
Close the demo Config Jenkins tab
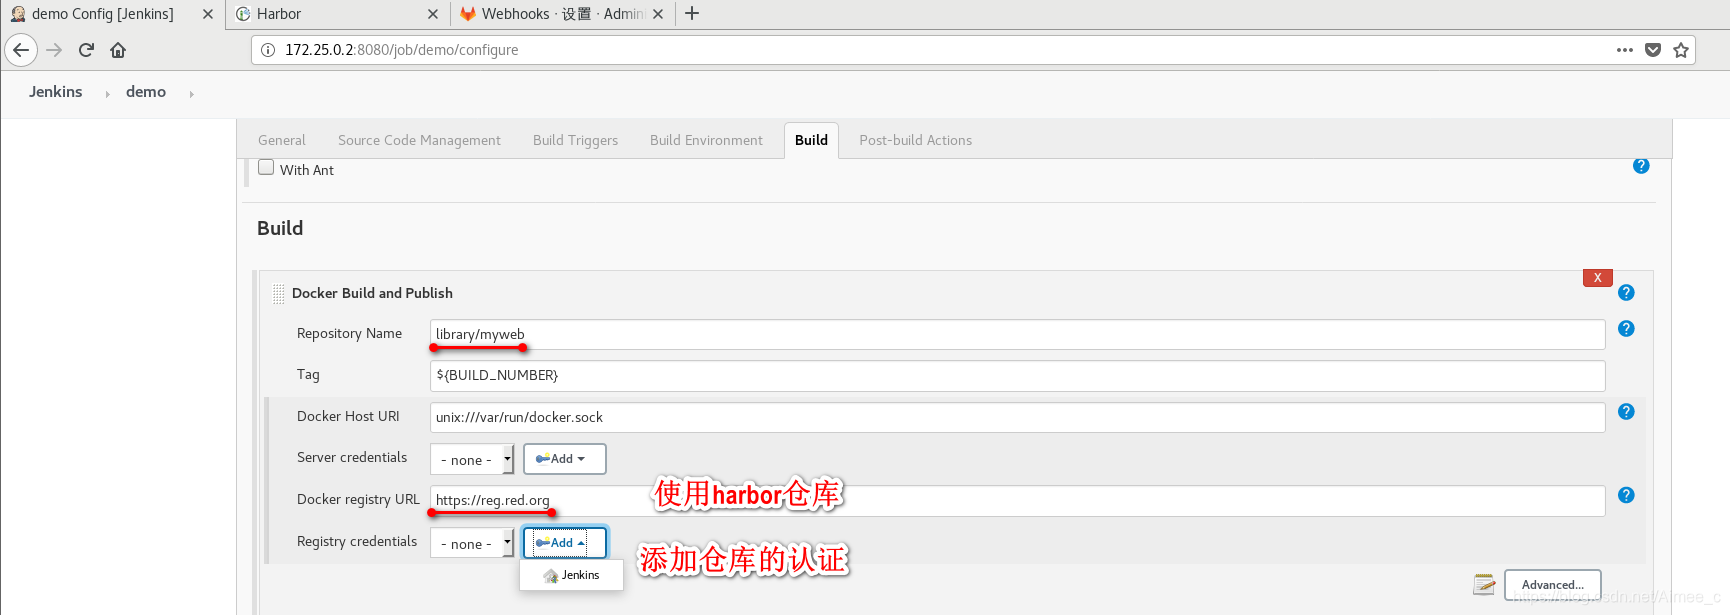pyautogui.click(x=207, y=14)
